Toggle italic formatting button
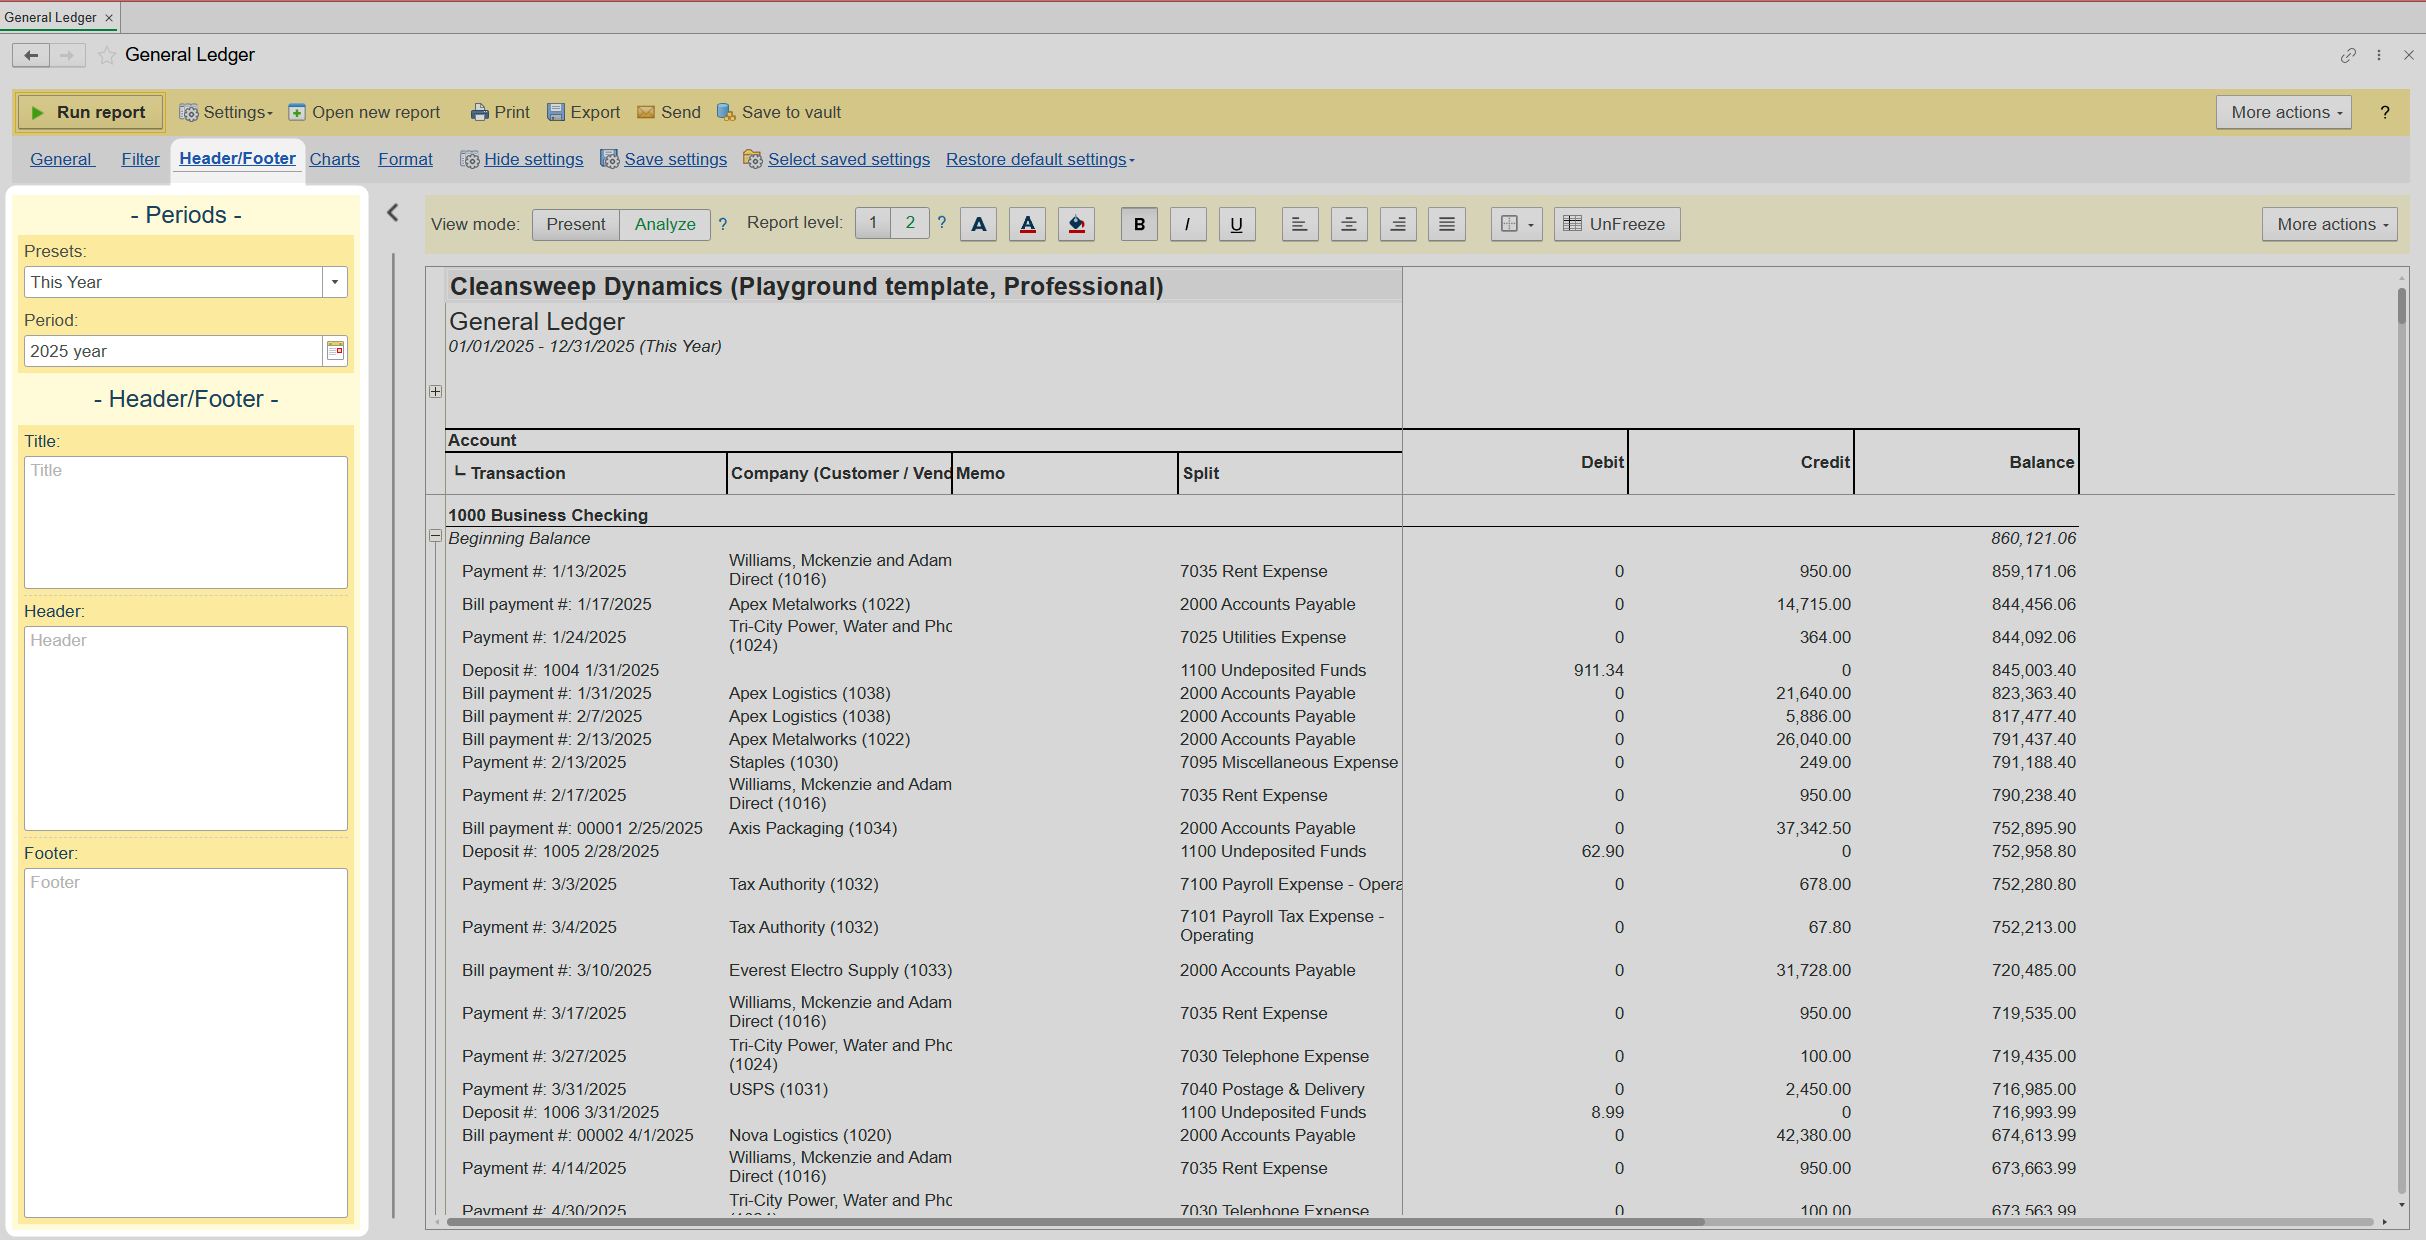Screen dimensions: 2426x1240 (x=1187, y=224)
